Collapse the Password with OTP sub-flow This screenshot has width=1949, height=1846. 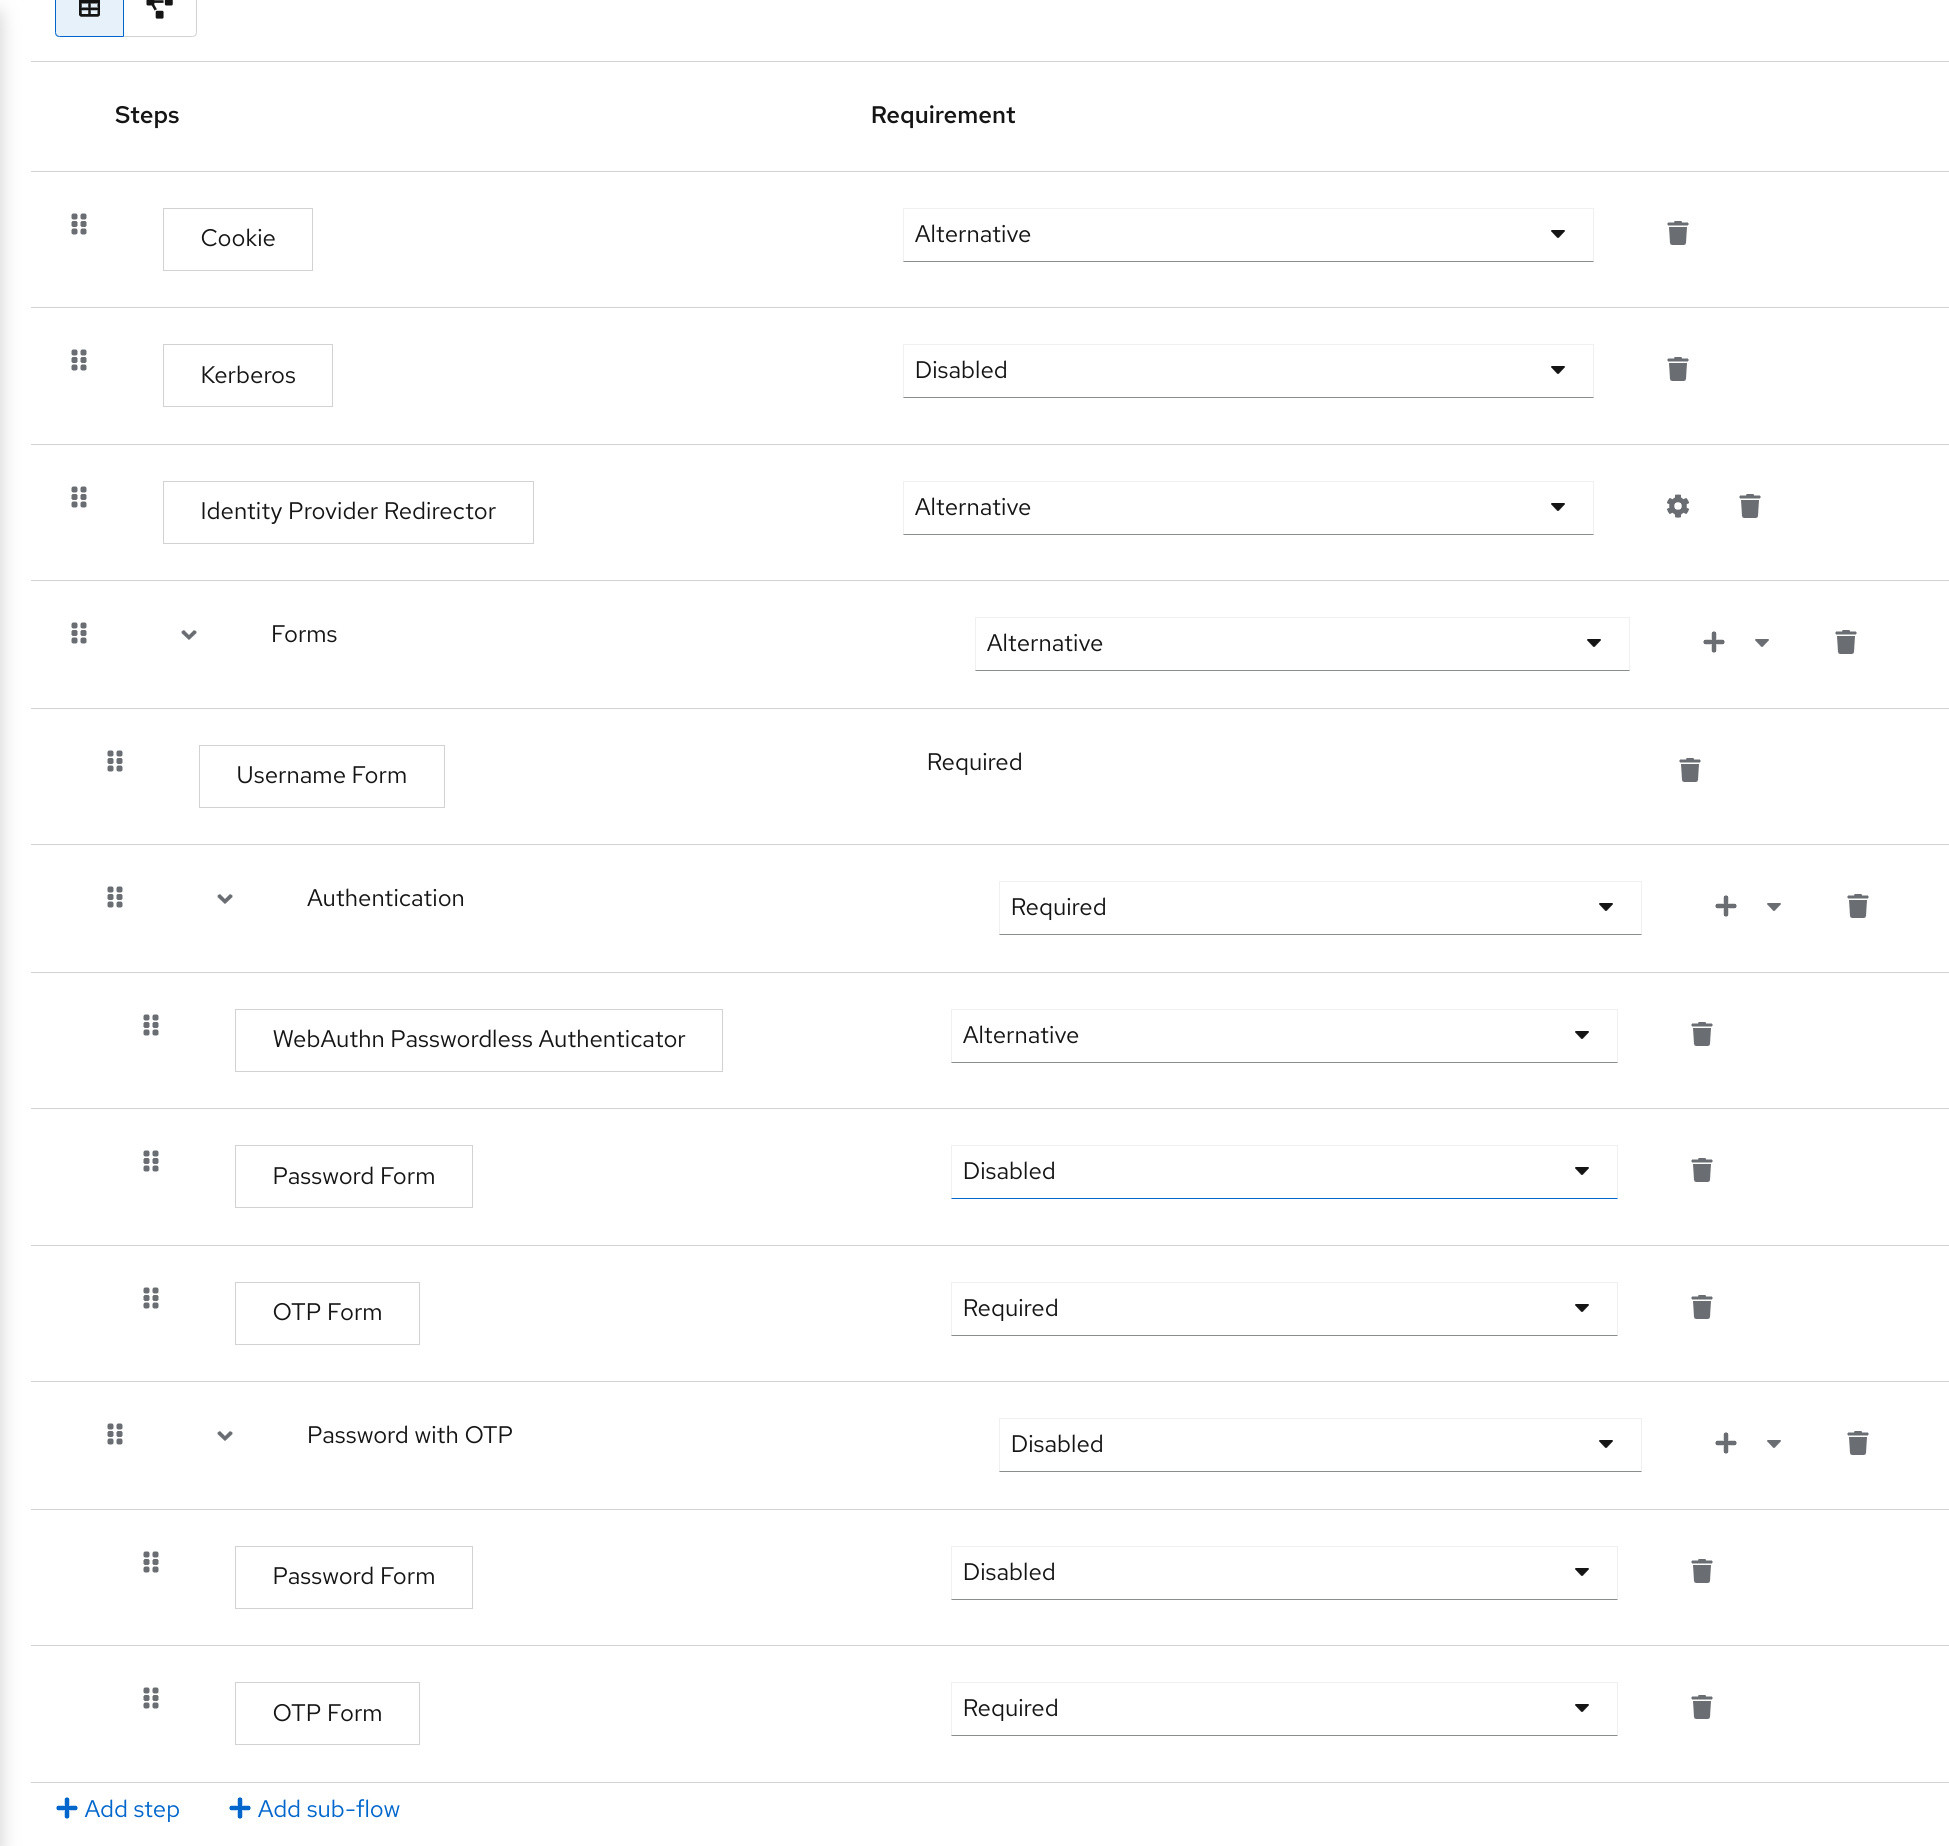(x=224, y=1435)
